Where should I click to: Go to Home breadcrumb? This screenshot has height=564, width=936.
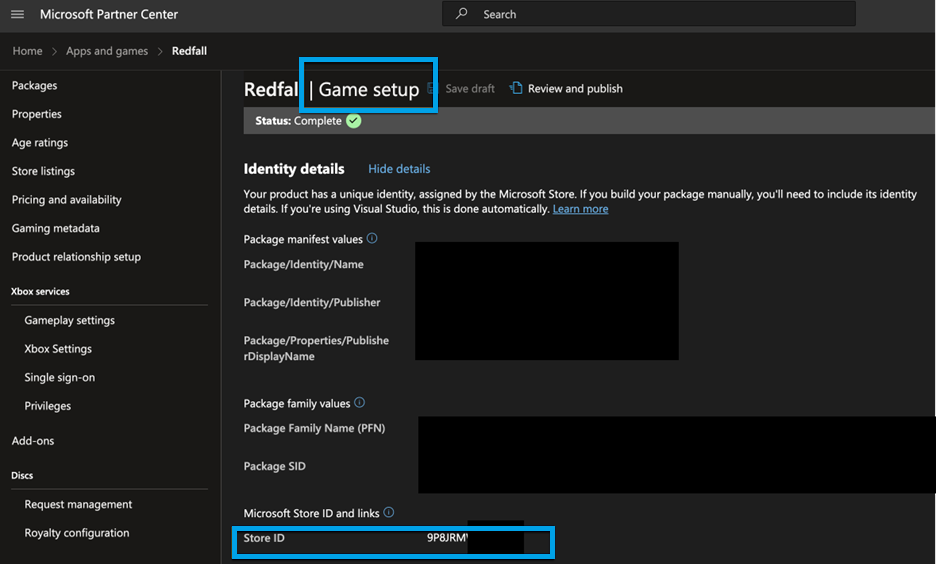tap(27, 51)
